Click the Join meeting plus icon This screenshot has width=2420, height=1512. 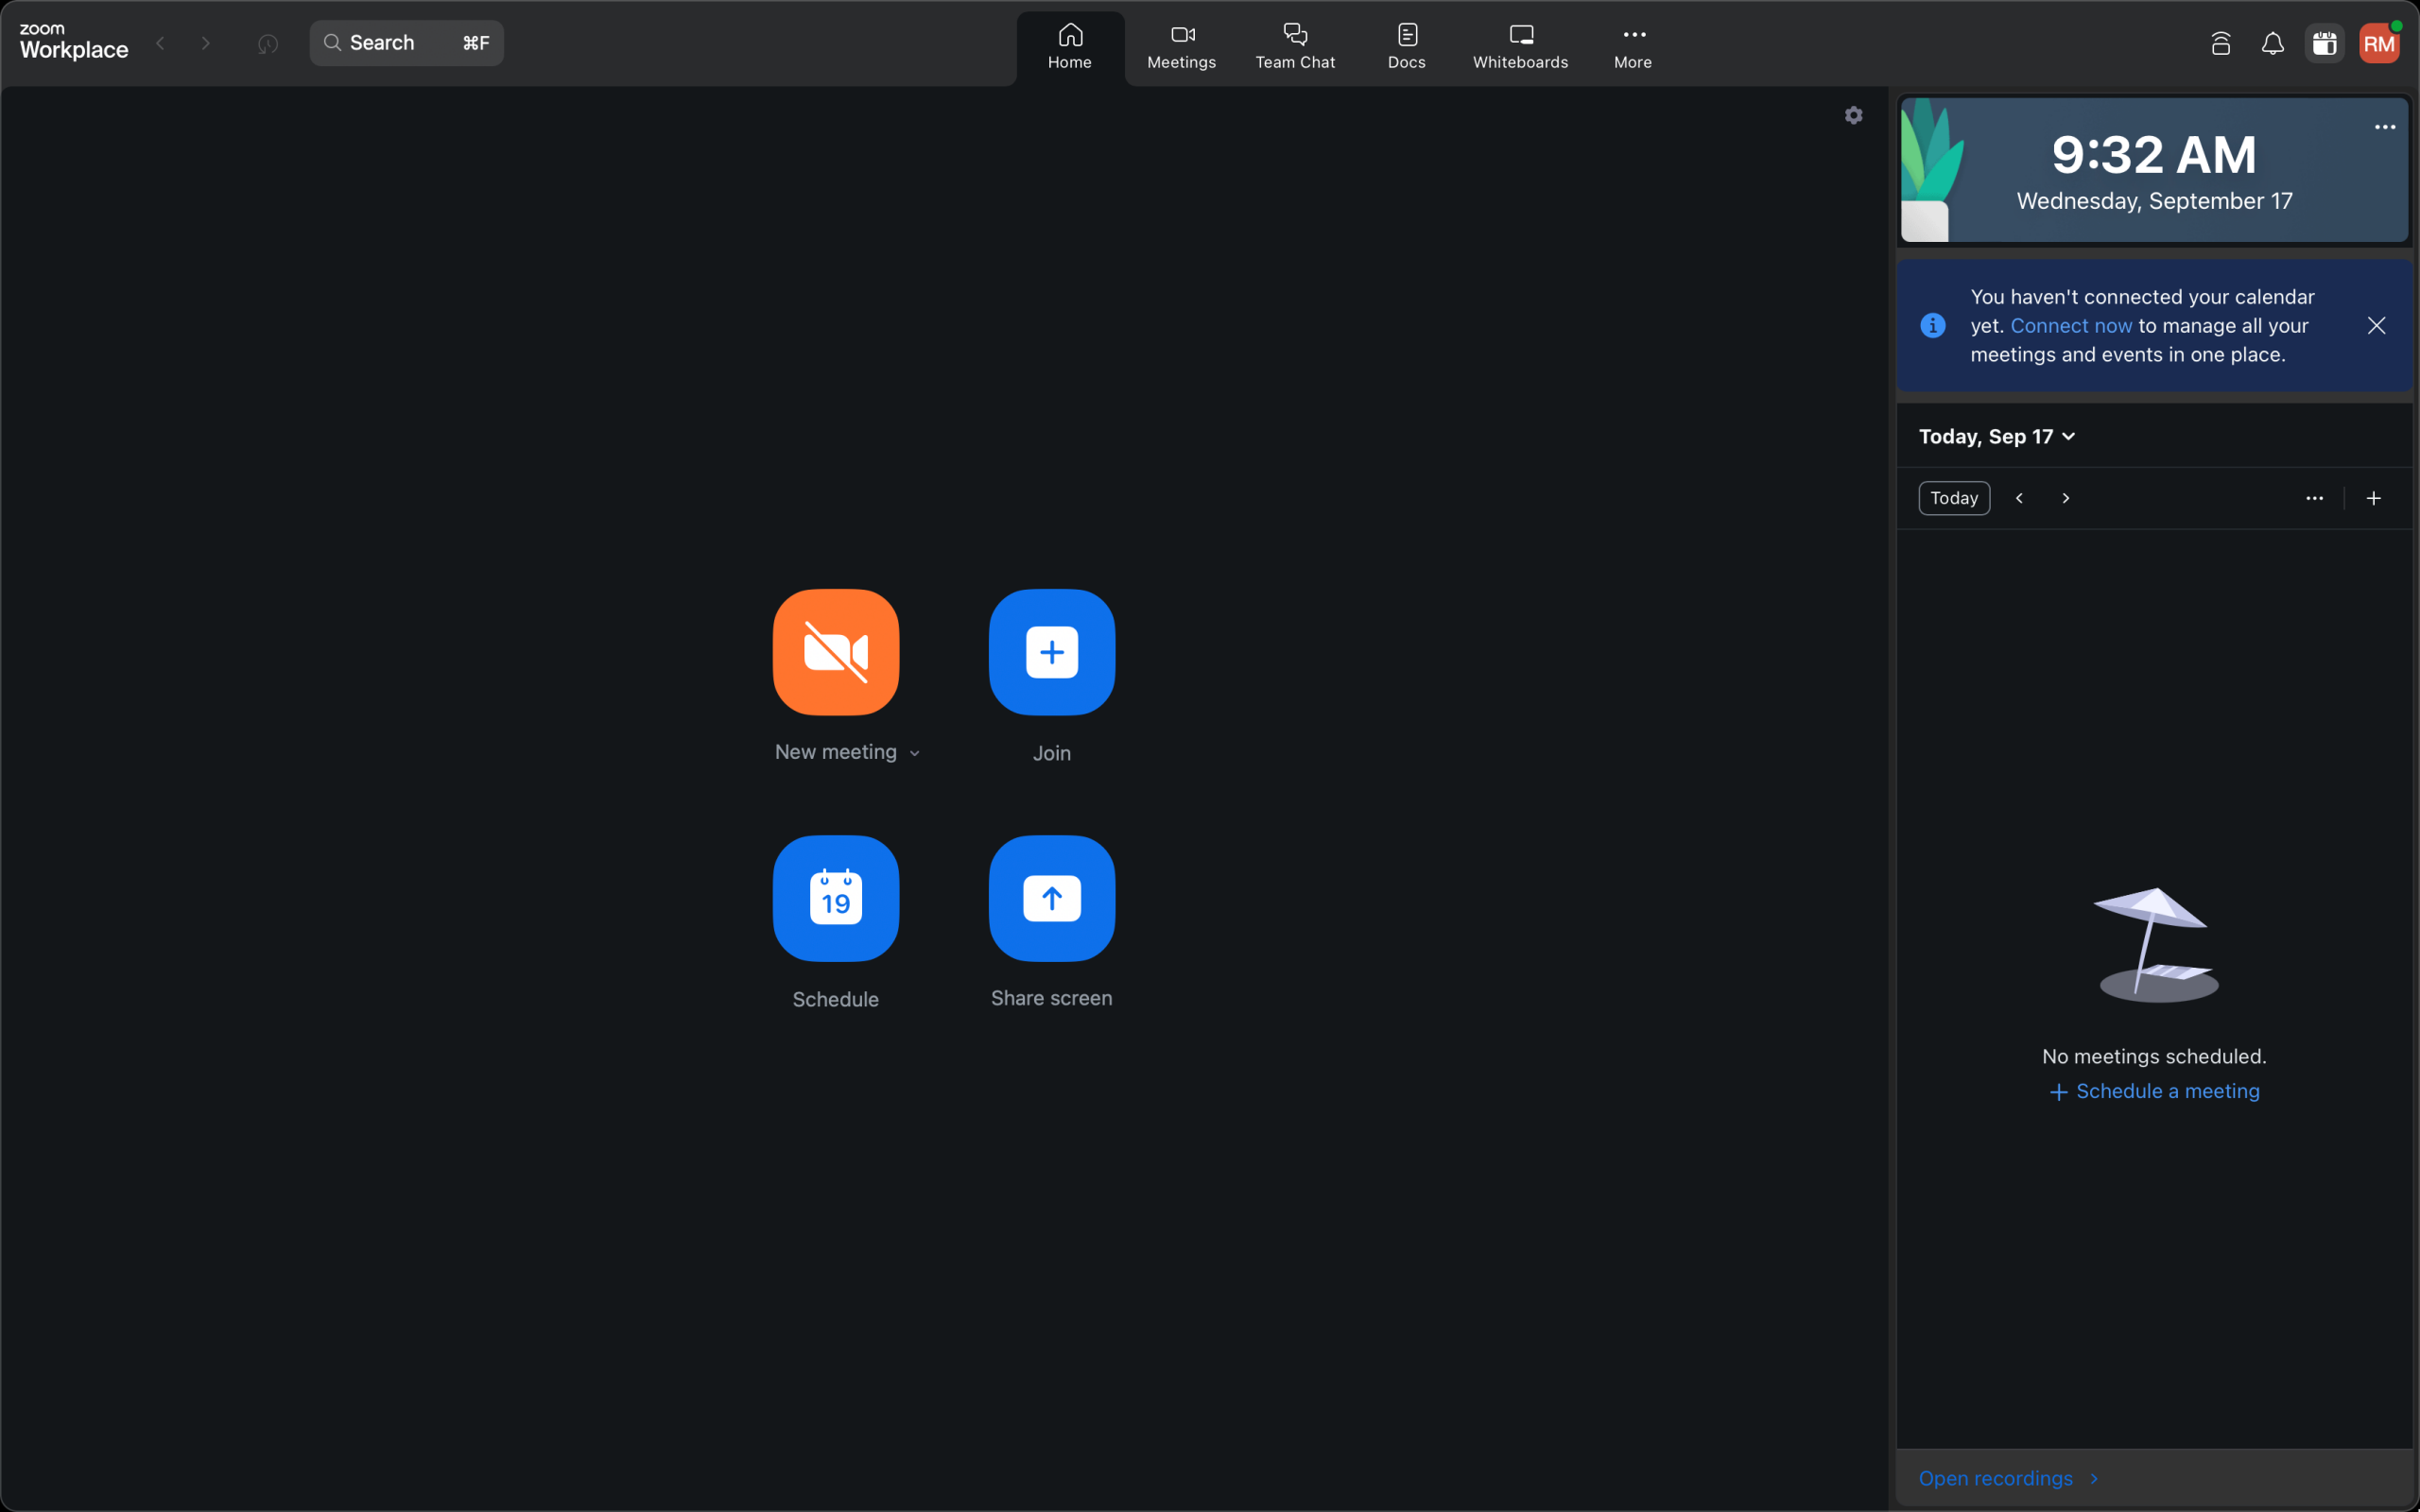coord(1051,652)
